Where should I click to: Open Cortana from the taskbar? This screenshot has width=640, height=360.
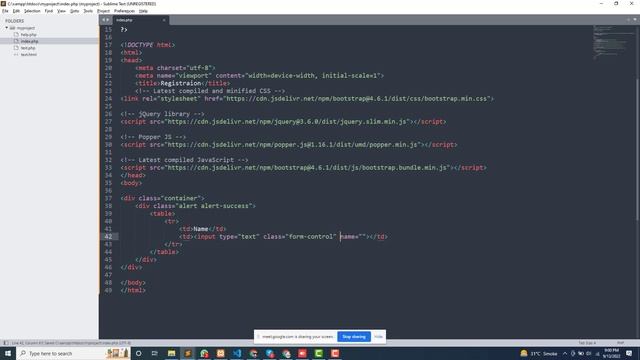point(138,353)
